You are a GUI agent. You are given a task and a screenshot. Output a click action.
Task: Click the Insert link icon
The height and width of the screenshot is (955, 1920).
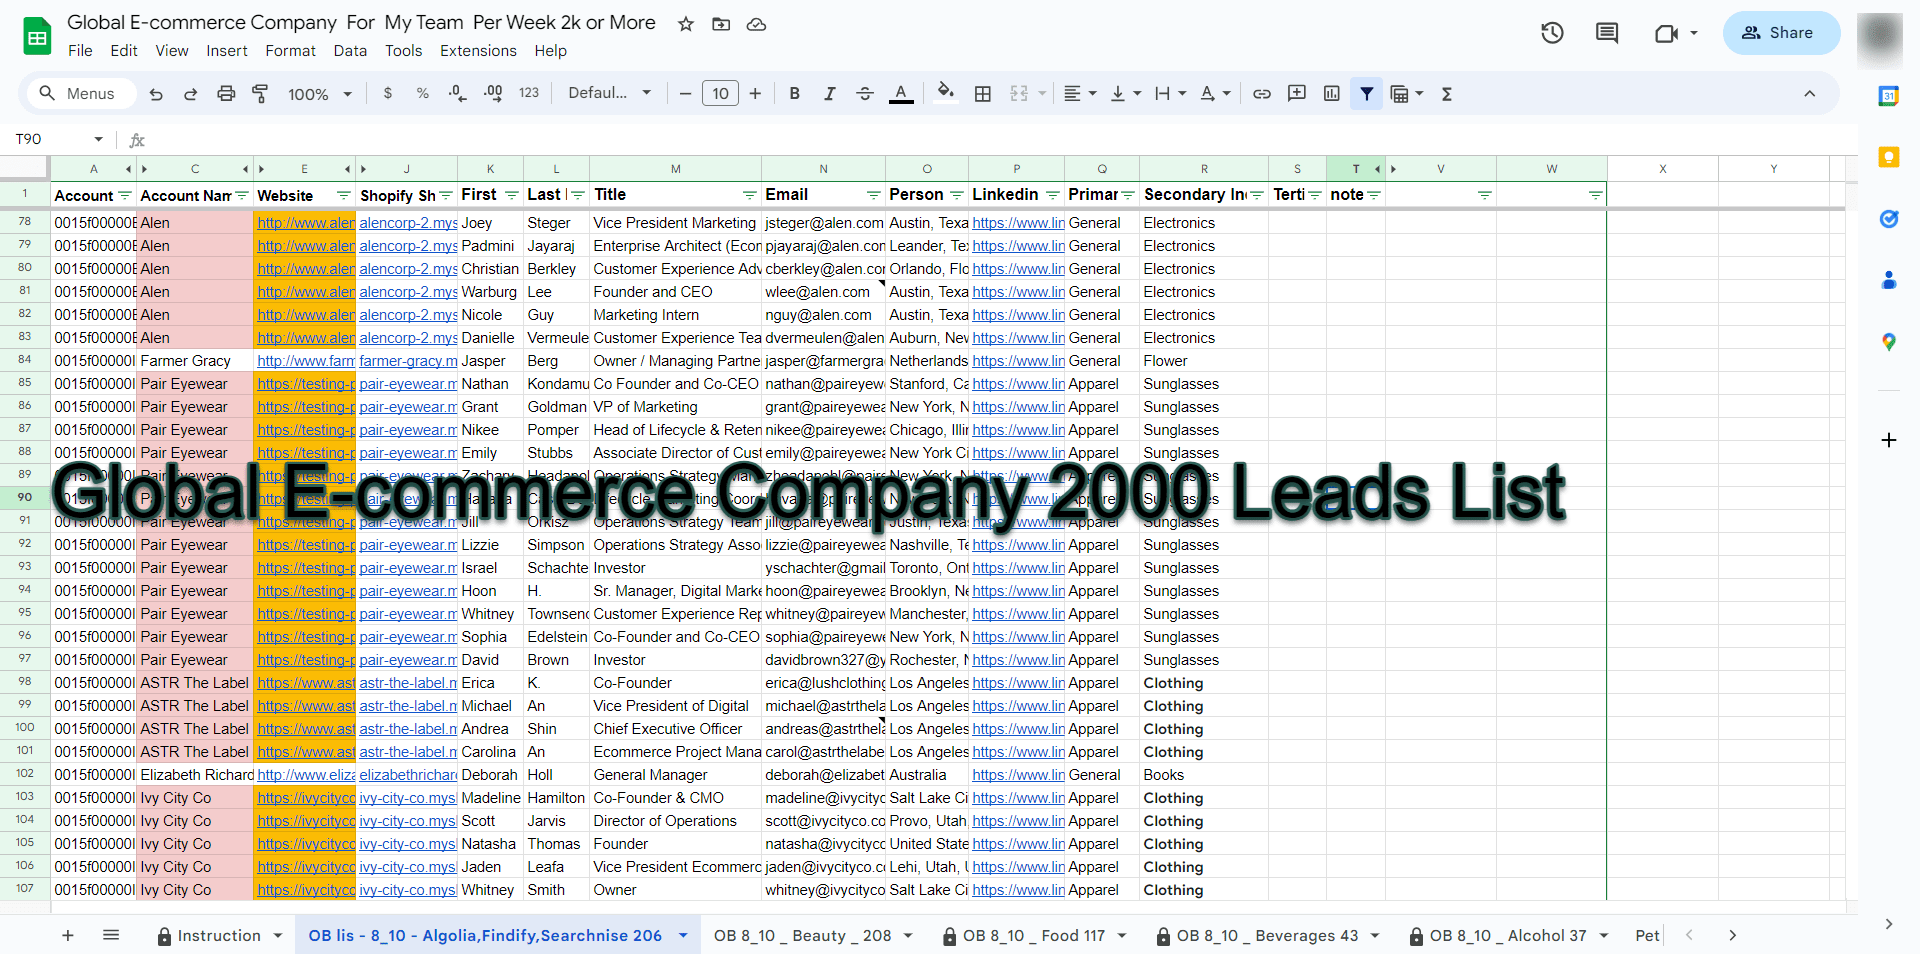pyautogui.click(x=1262, y=94)
